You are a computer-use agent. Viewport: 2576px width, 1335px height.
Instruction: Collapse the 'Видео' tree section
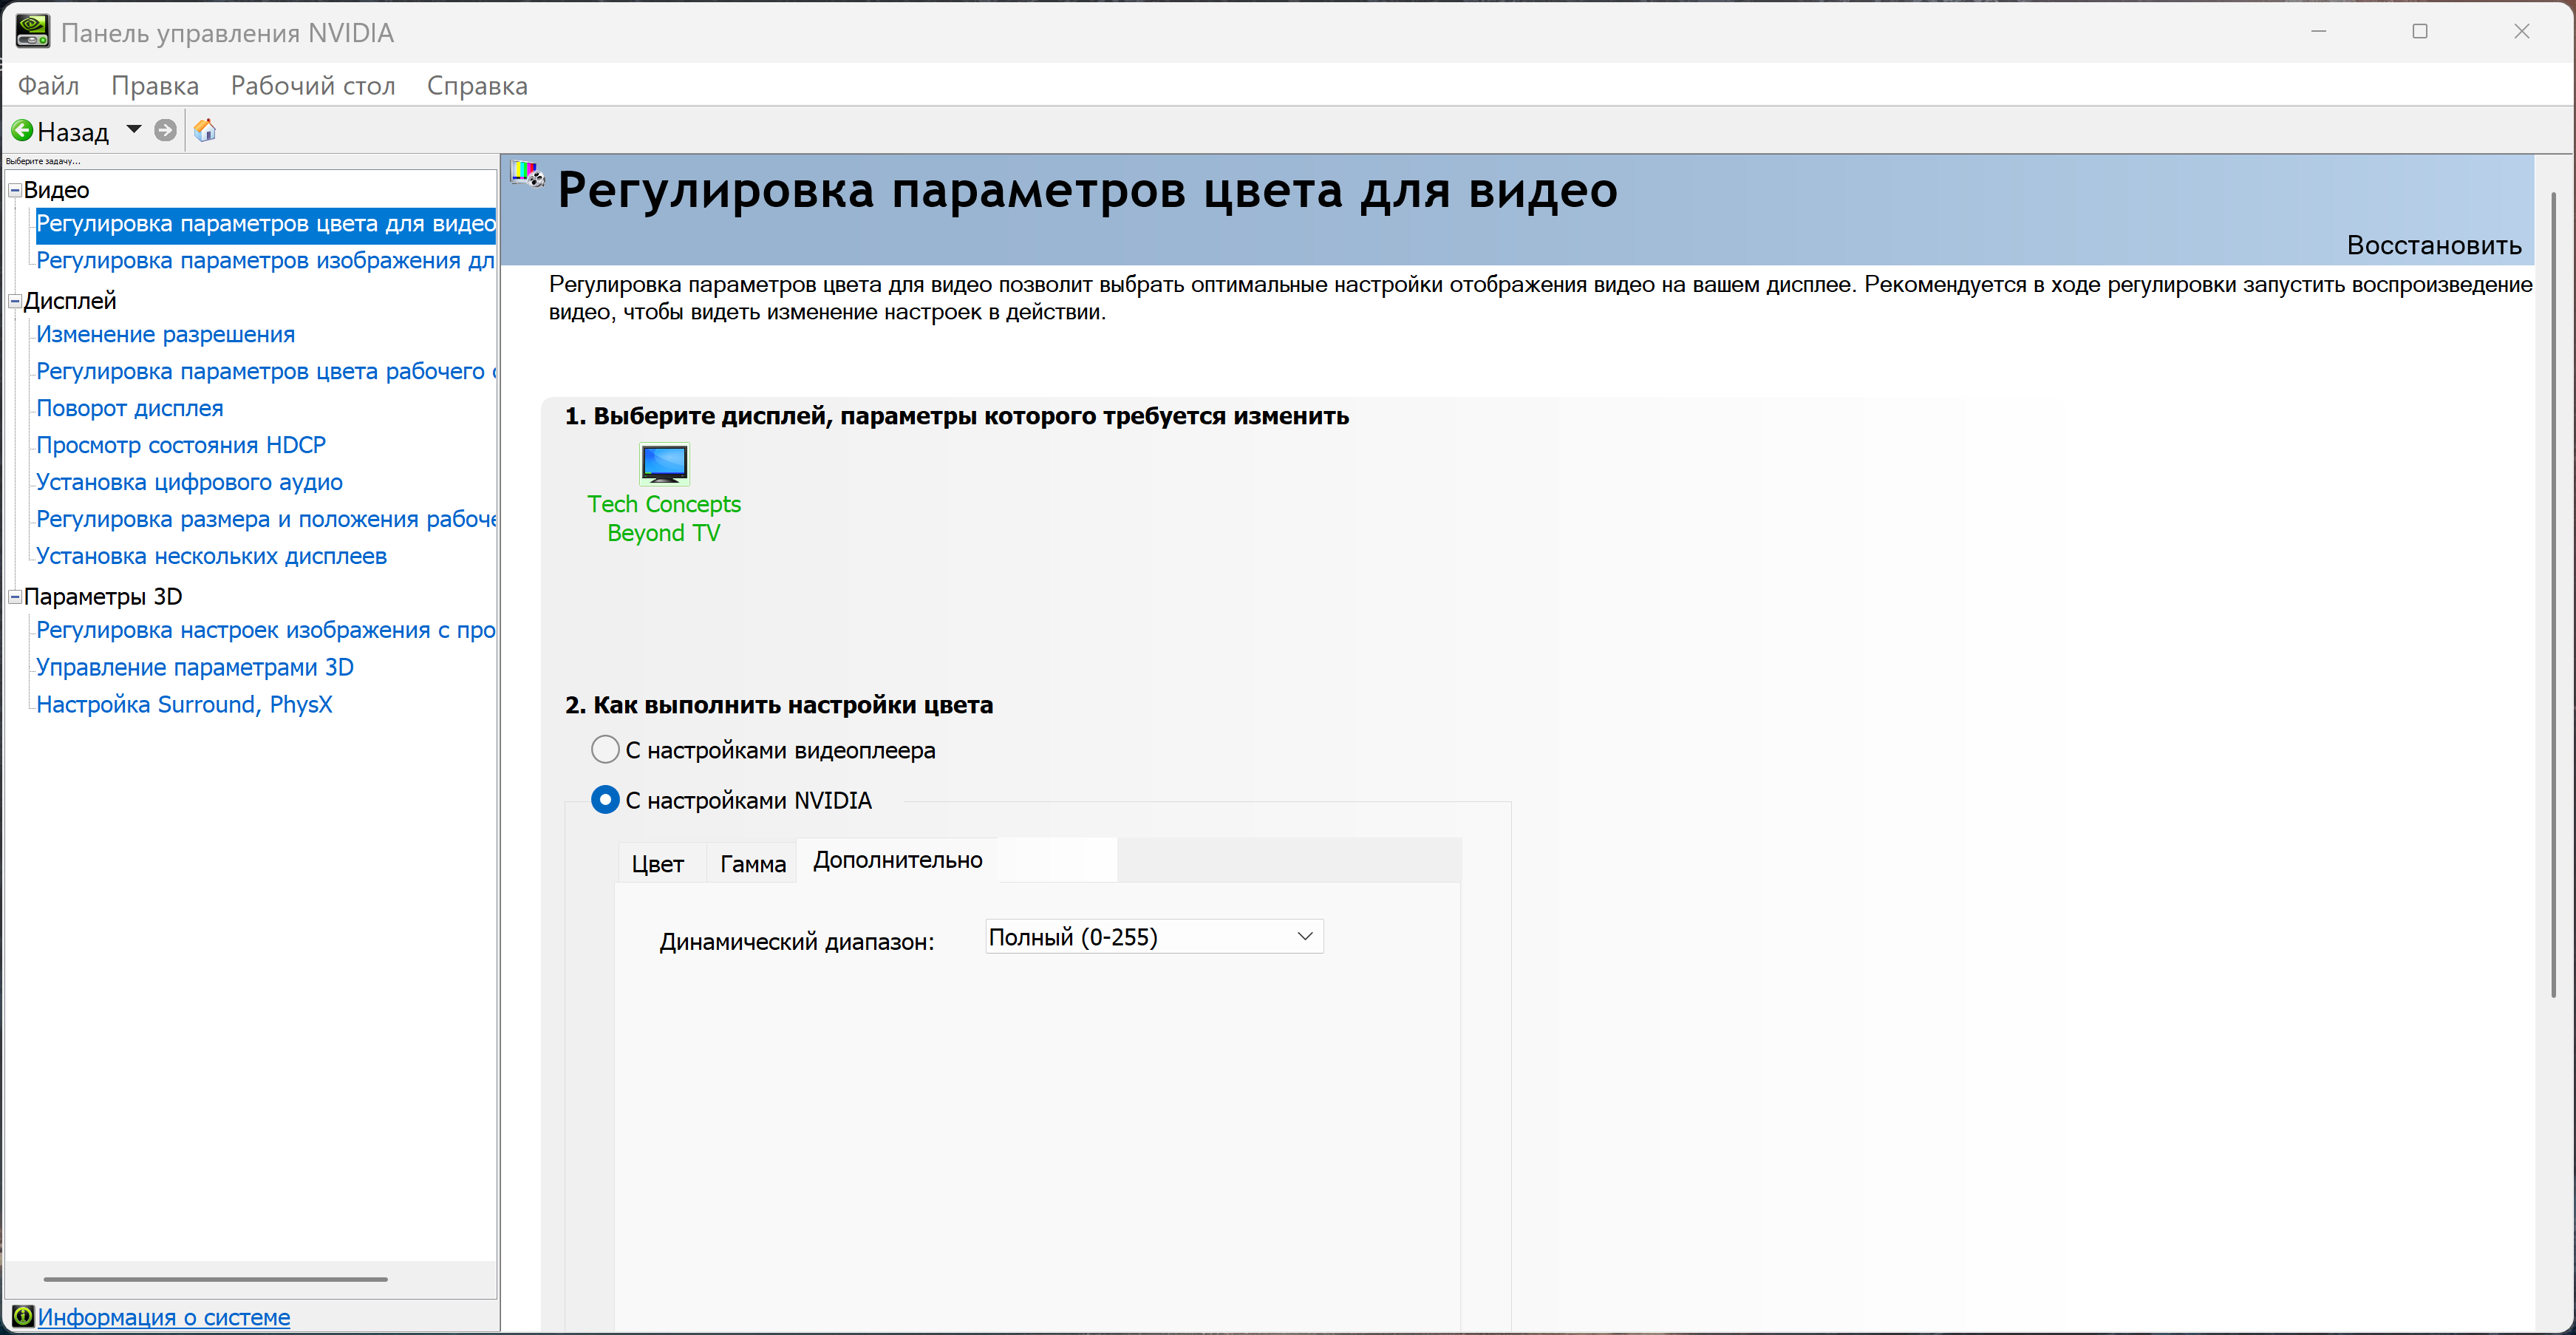(15, 190)
